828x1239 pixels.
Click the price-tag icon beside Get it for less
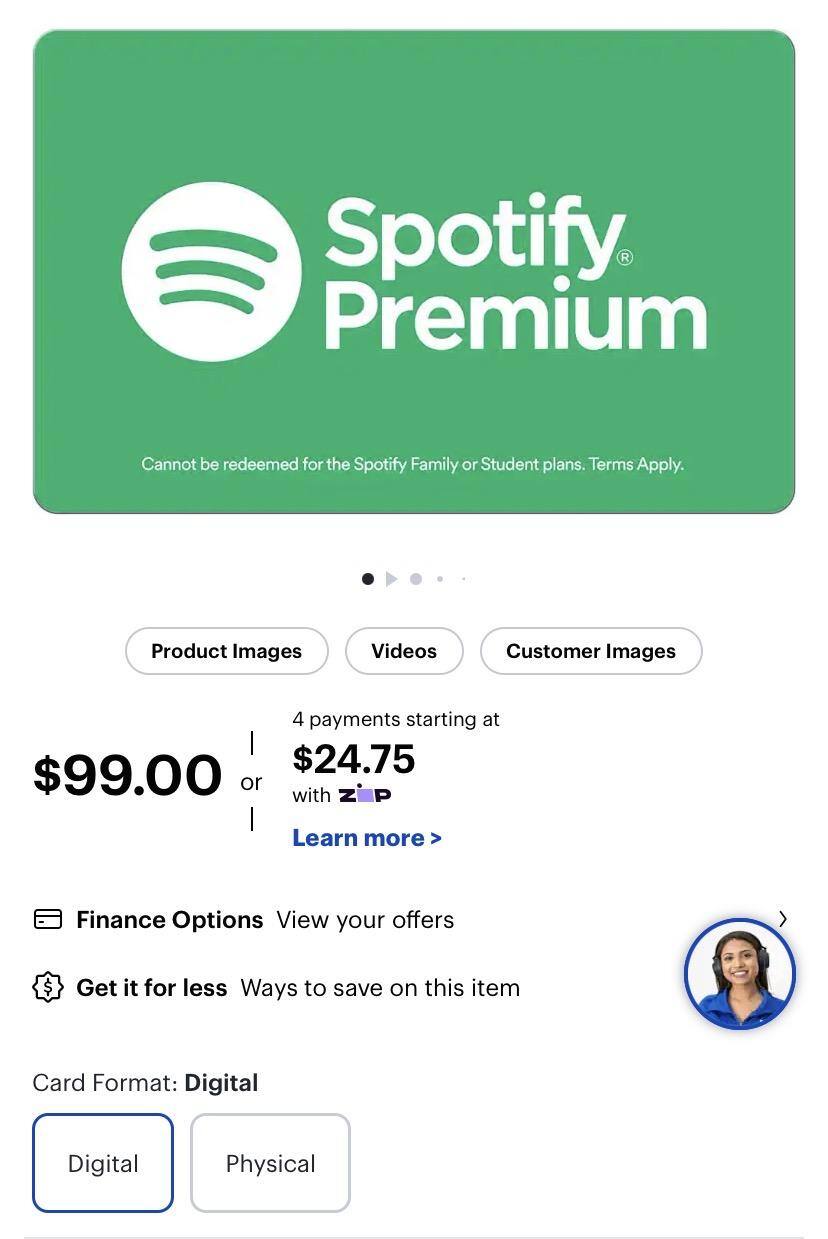click(x=46, y=987)
